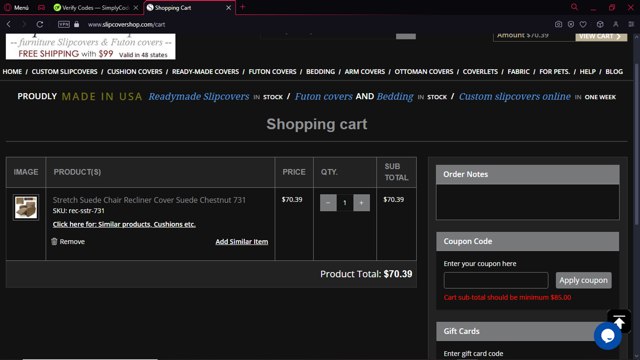
Task: Open the profile account icon
Action: tap(616, 24)
